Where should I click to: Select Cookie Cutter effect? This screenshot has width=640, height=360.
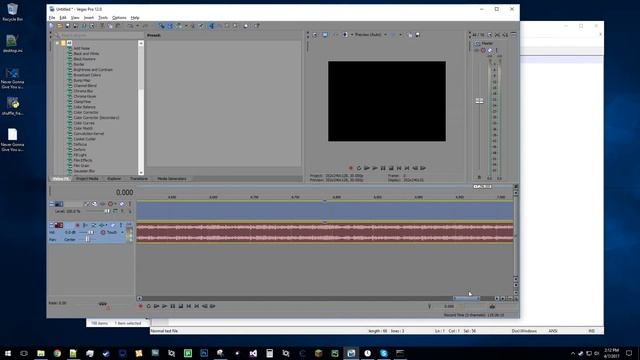84,139
